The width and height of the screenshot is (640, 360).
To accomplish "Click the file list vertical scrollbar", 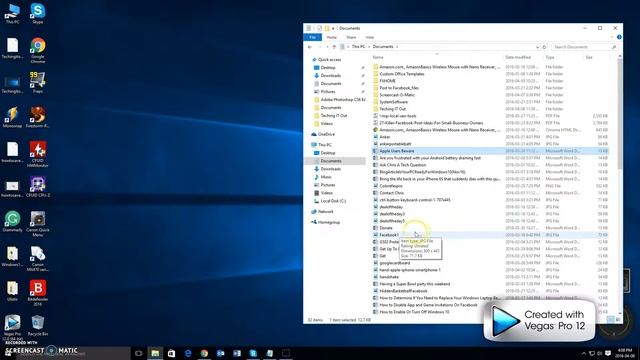I will (620, 114).
